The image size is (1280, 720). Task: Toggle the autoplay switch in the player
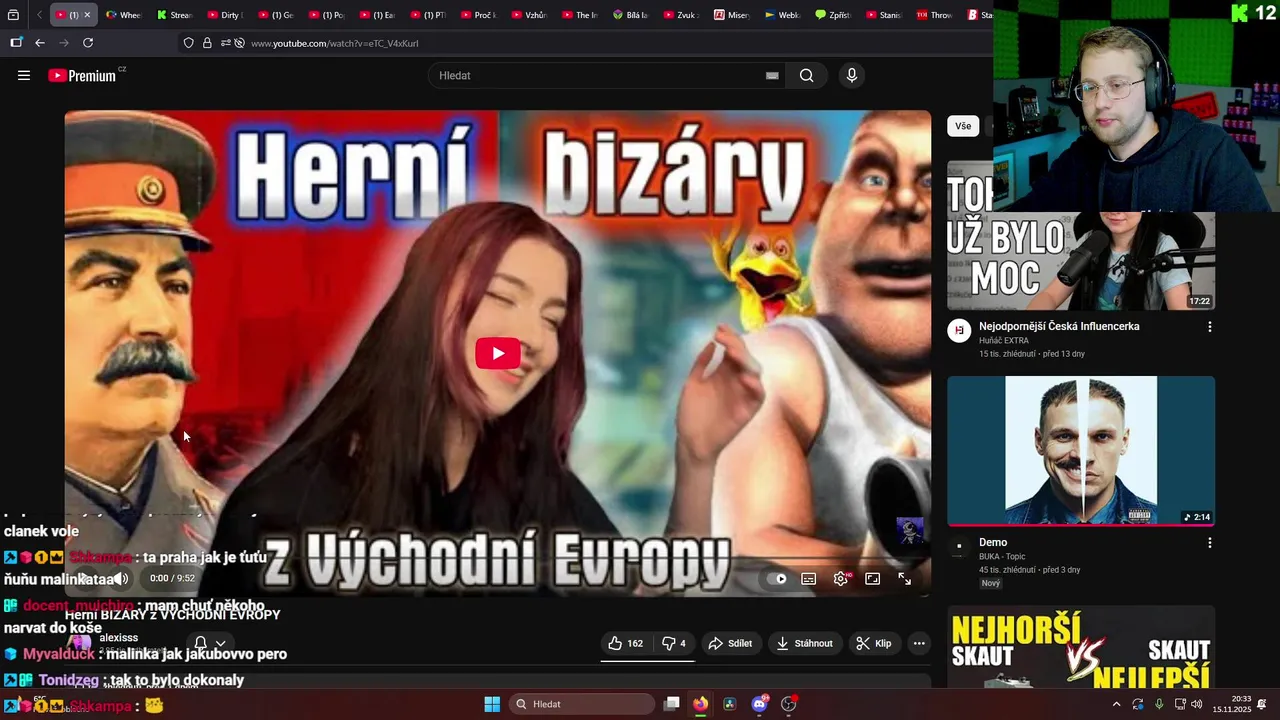coord(776,578)
